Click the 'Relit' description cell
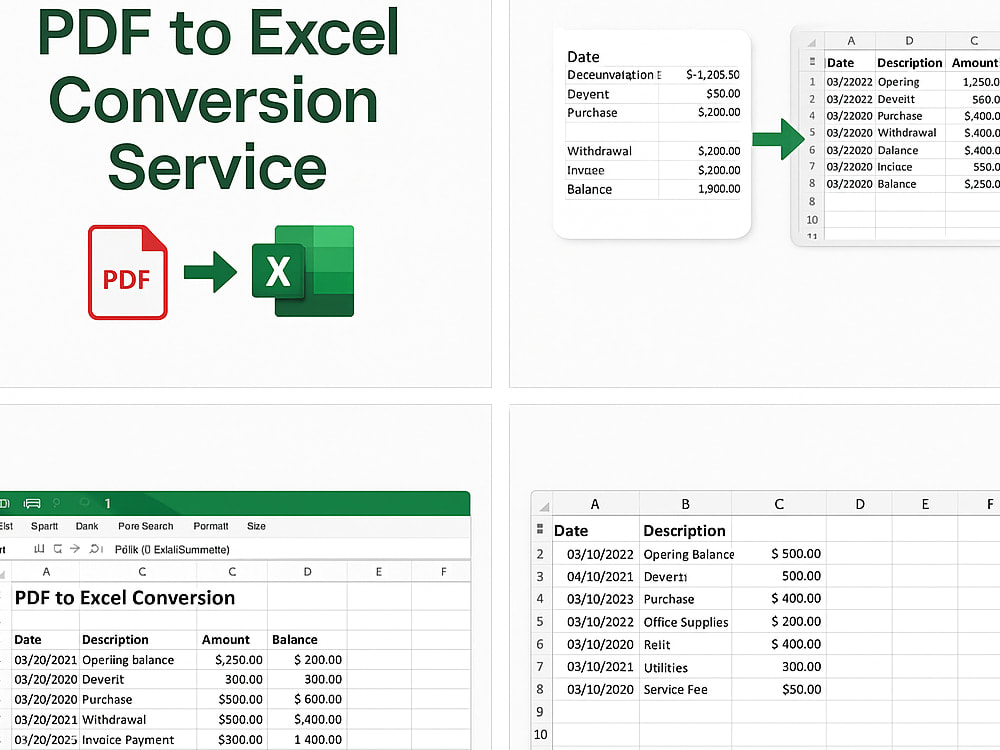This screenshot has height=750, width=1000. (657, 645)
